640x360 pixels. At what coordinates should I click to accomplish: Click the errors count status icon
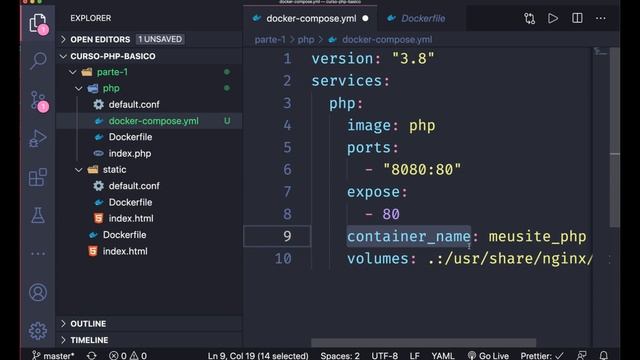pos(117,356)
